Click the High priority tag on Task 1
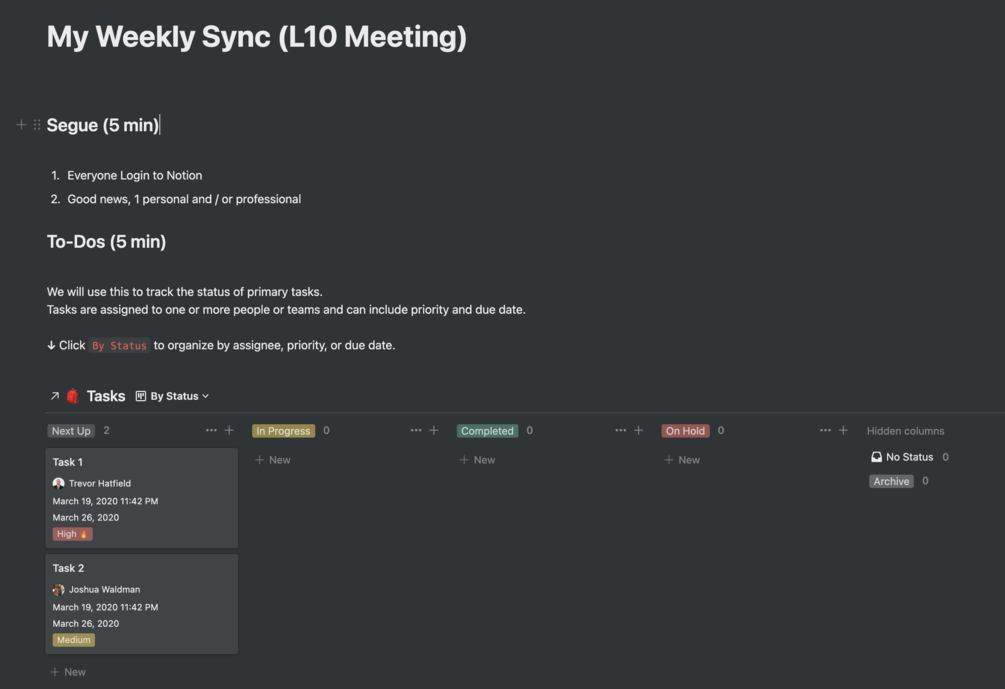 (73, 534)
